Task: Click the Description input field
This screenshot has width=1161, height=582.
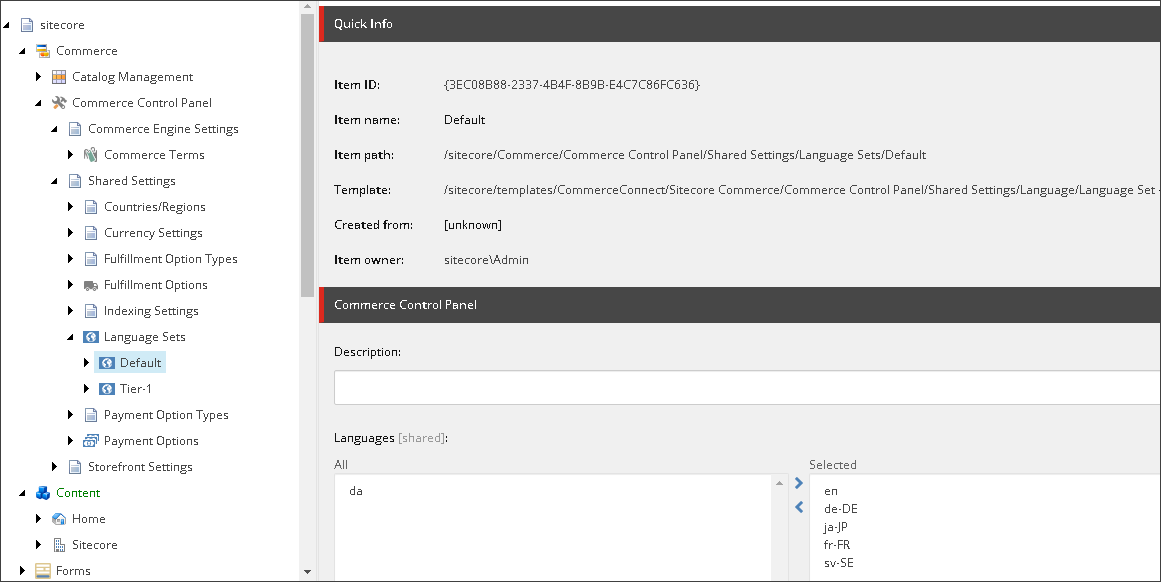Action: click(x=747, y=388)
